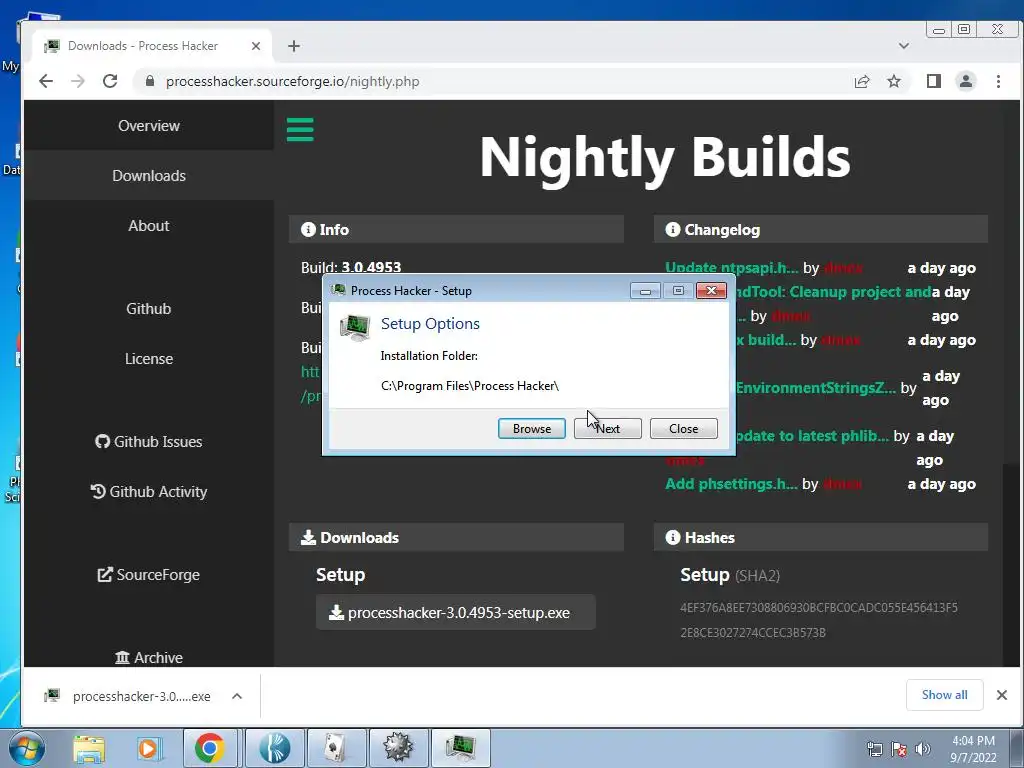Click the Process Hacker icon in setup title bar

click(338, 290)
